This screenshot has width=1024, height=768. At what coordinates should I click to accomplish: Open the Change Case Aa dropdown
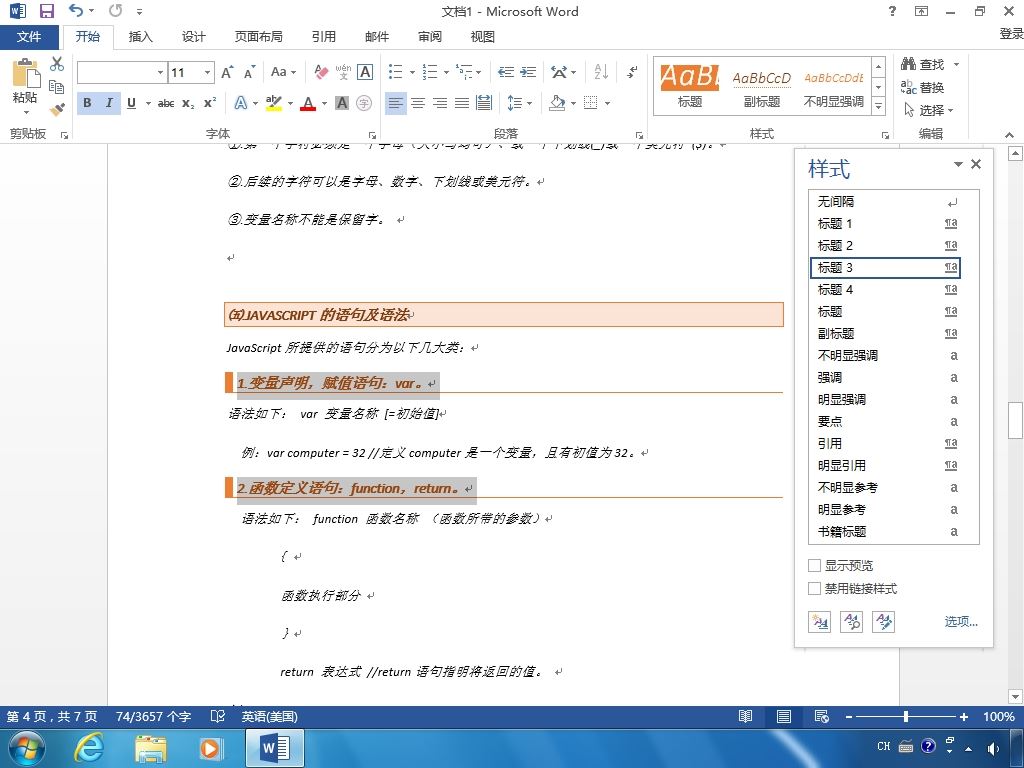tap(283, 72)
